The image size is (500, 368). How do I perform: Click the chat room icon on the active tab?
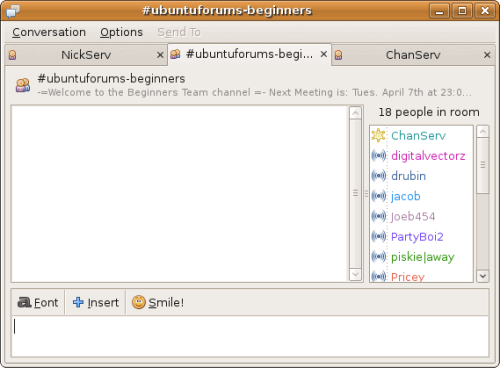click(x=175, y=54)
